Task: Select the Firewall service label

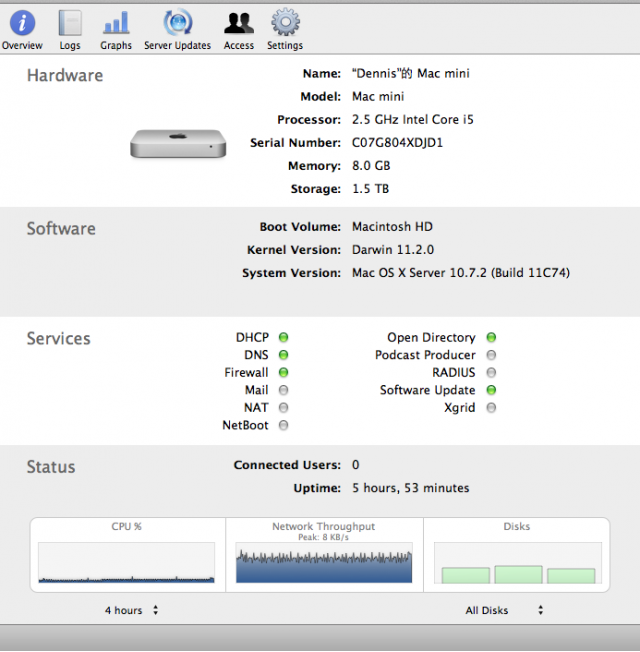Action: [246, 372]
